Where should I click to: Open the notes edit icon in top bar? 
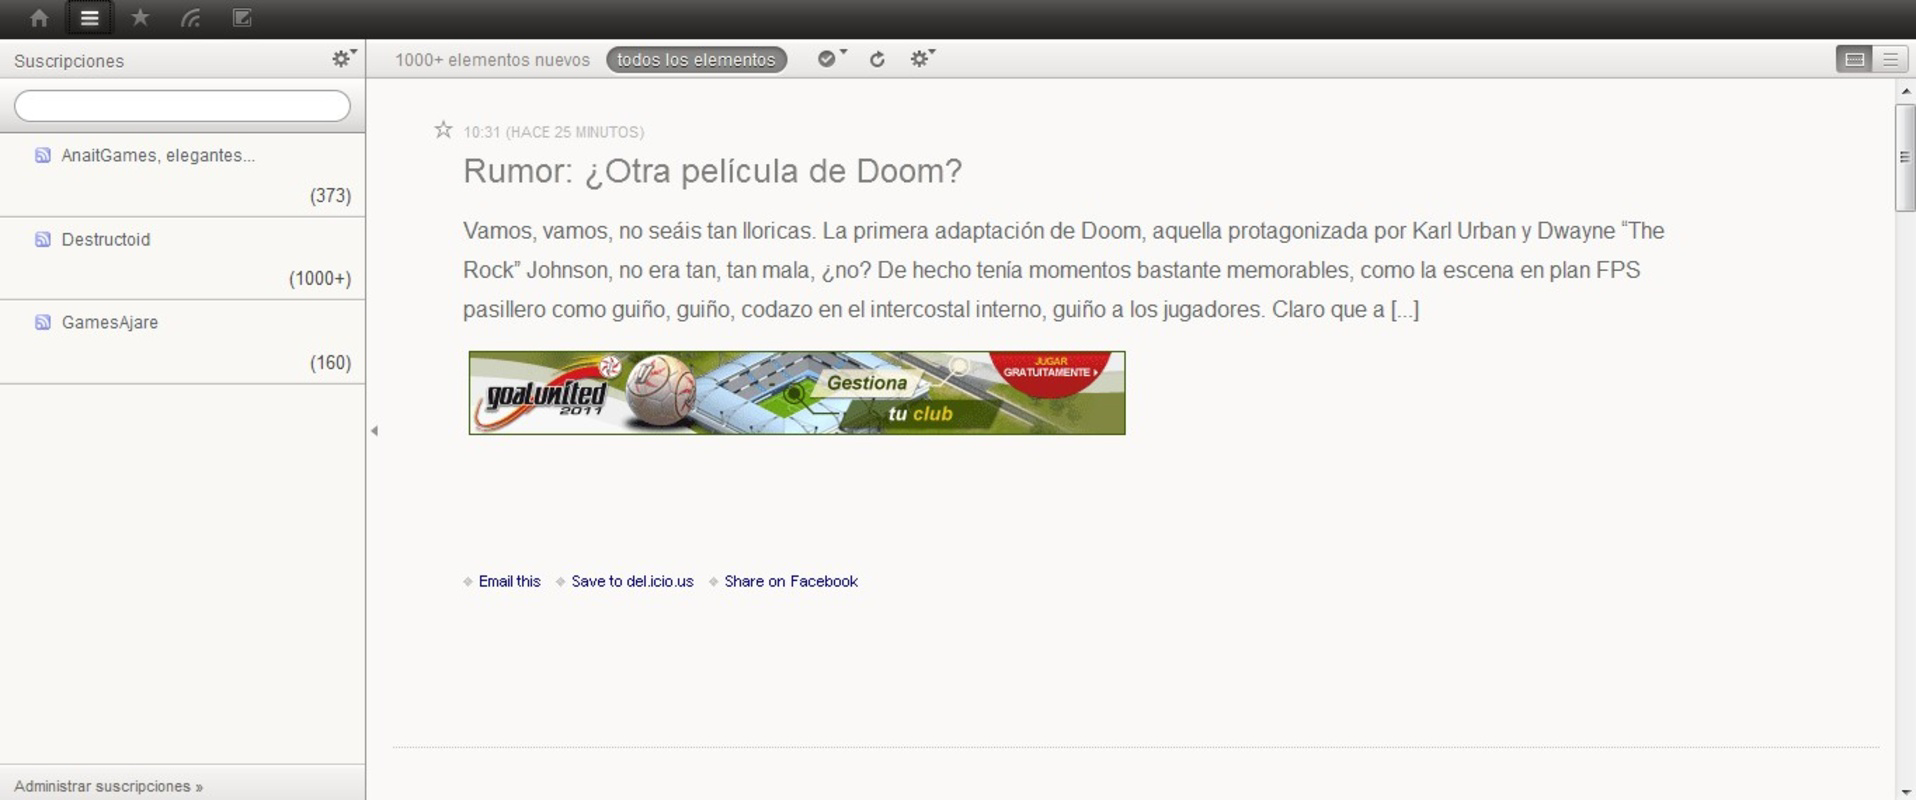tap(242, 17)
